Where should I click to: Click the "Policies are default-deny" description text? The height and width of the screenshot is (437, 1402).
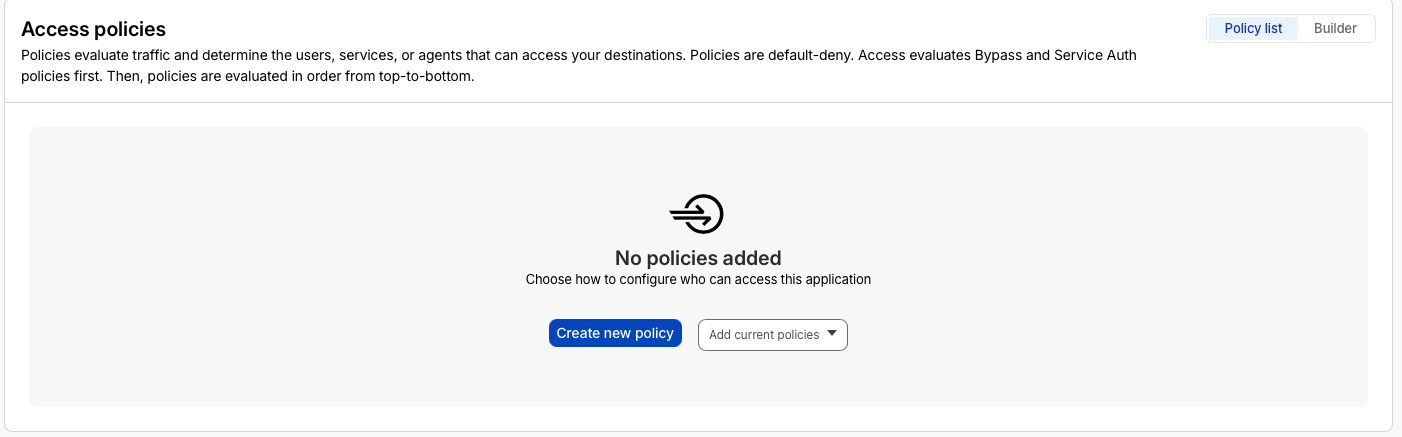click(770, 55)
